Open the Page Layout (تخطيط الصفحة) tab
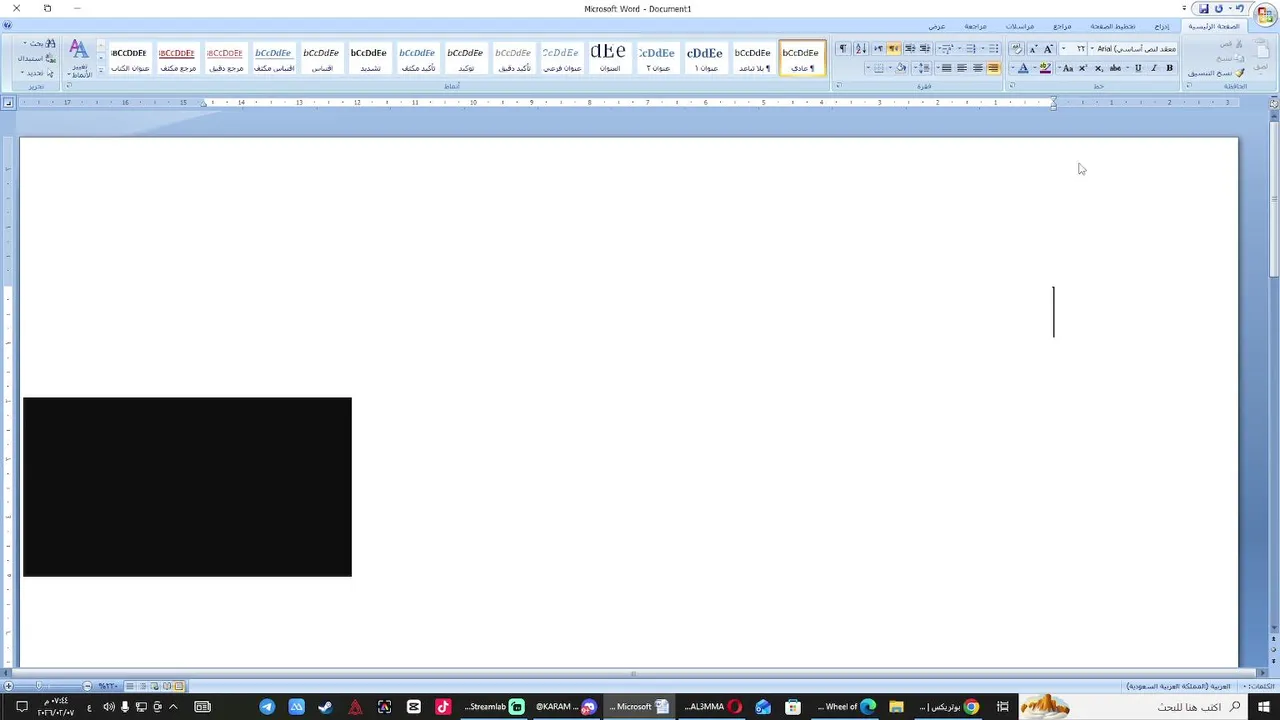Viewport: 1280px width, 720px height. [x=1113, y=27]
